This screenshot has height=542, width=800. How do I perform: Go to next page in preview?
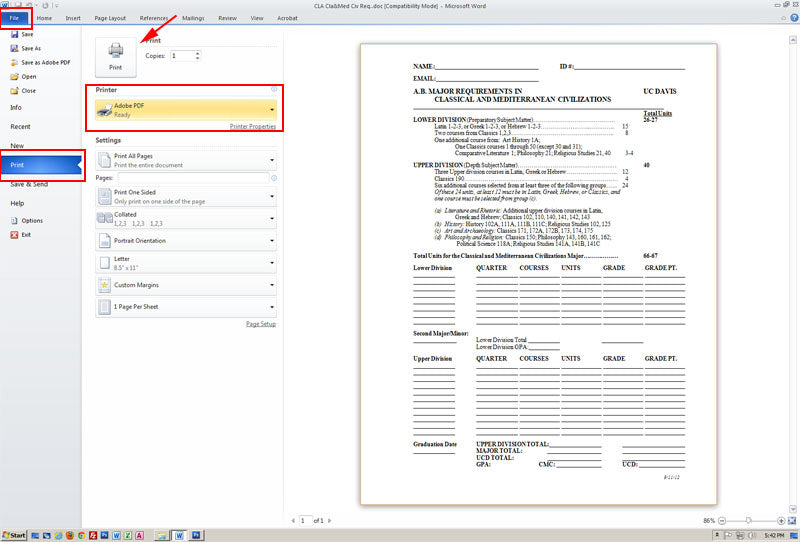point(331,521)
